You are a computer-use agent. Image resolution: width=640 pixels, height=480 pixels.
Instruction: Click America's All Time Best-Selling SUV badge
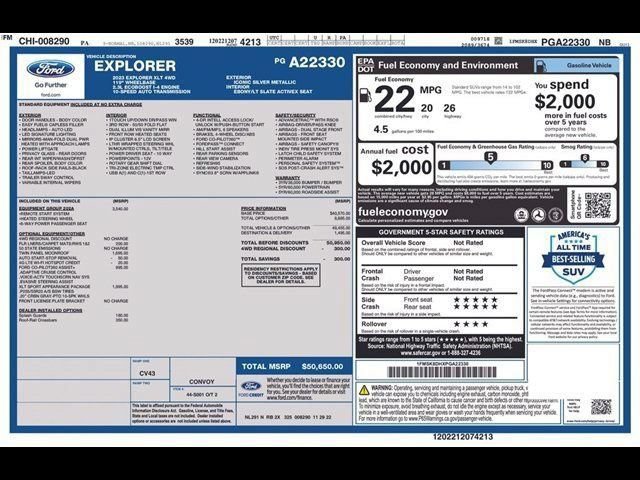[x=573, y=256]
